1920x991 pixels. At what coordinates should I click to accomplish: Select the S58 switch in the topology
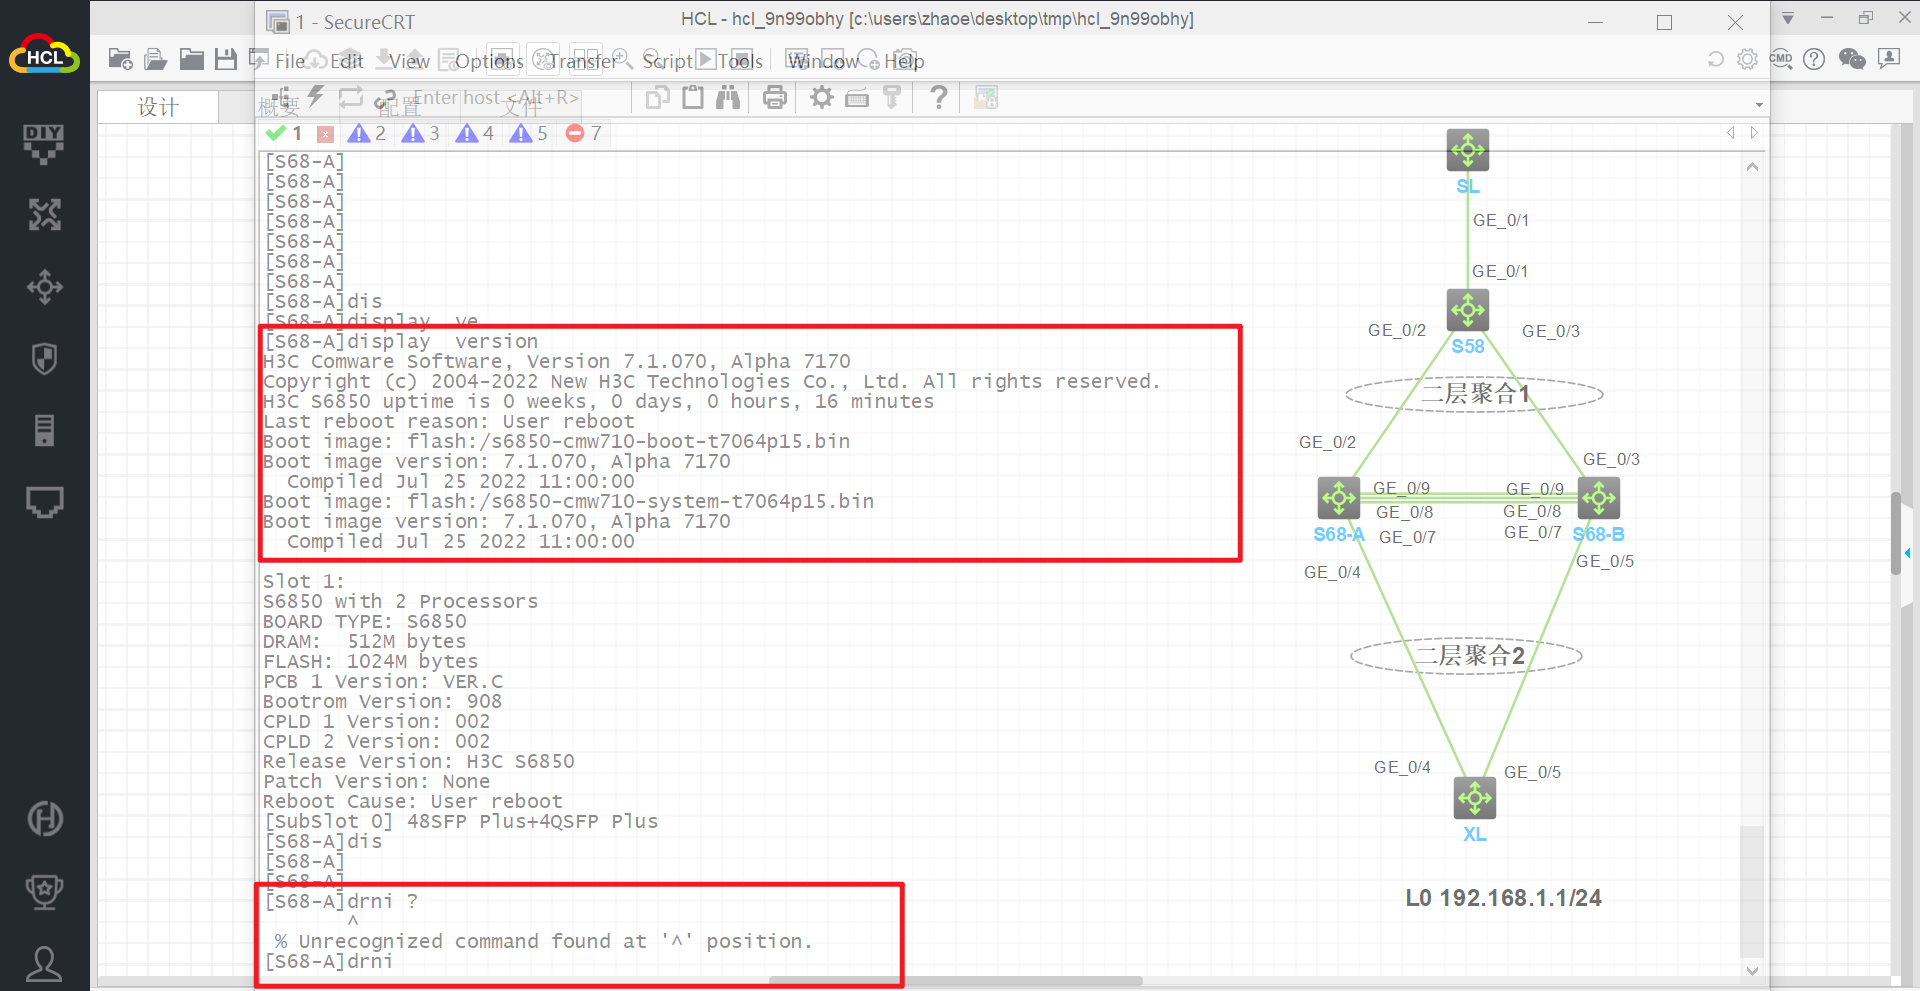1468,310
